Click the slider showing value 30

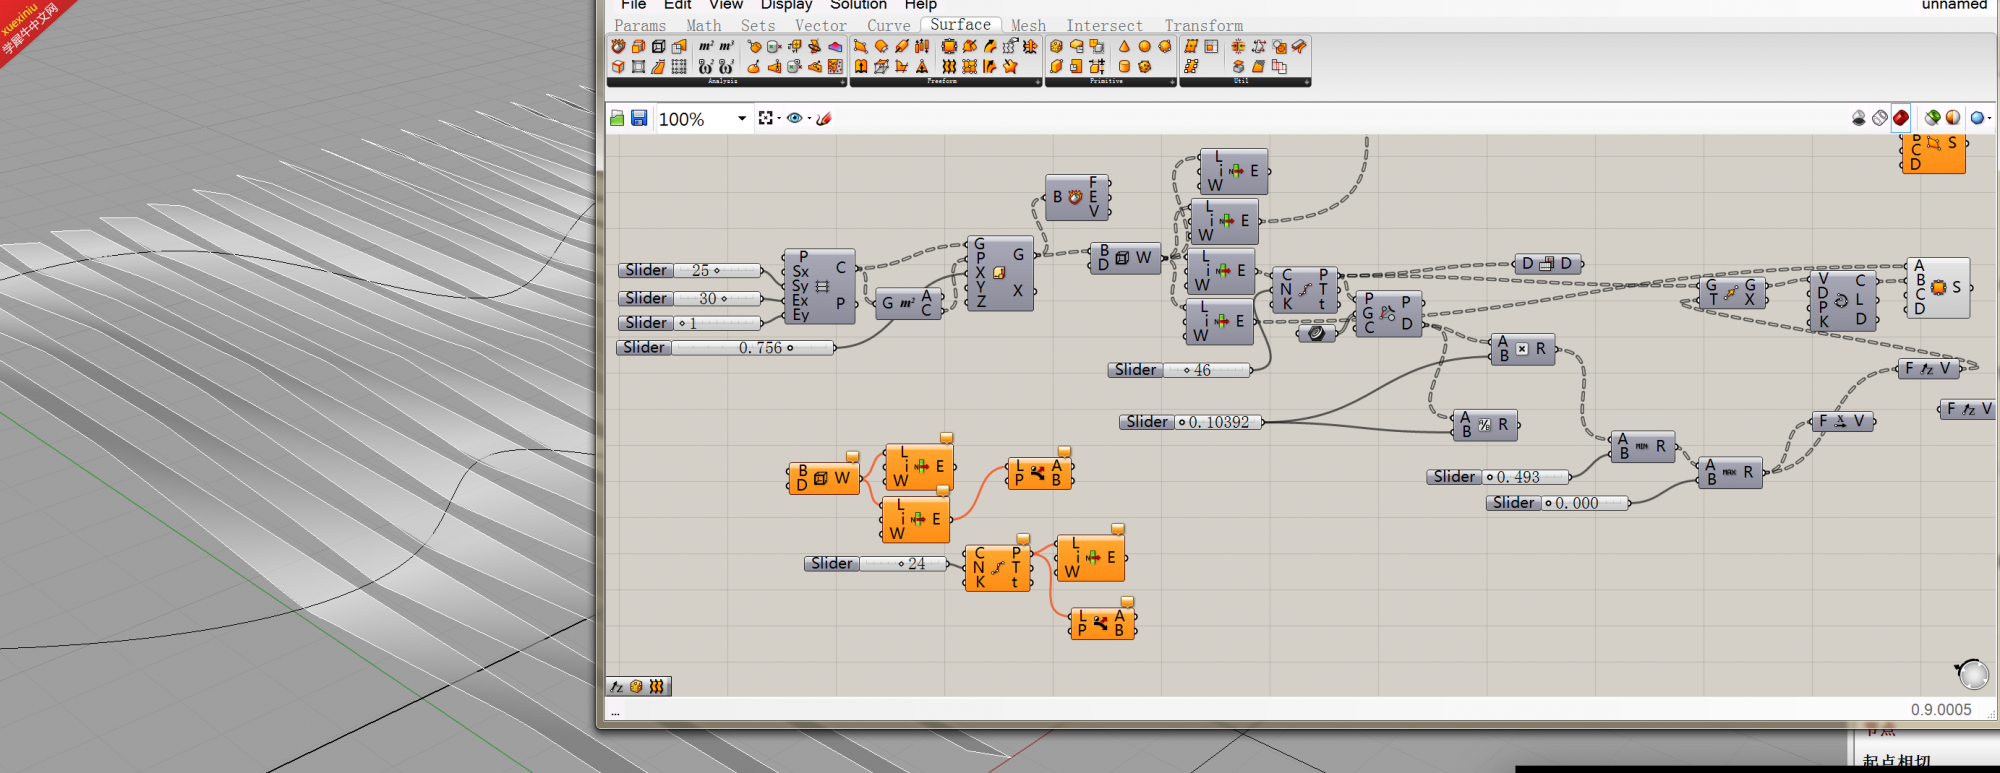(x=689, y=298)
